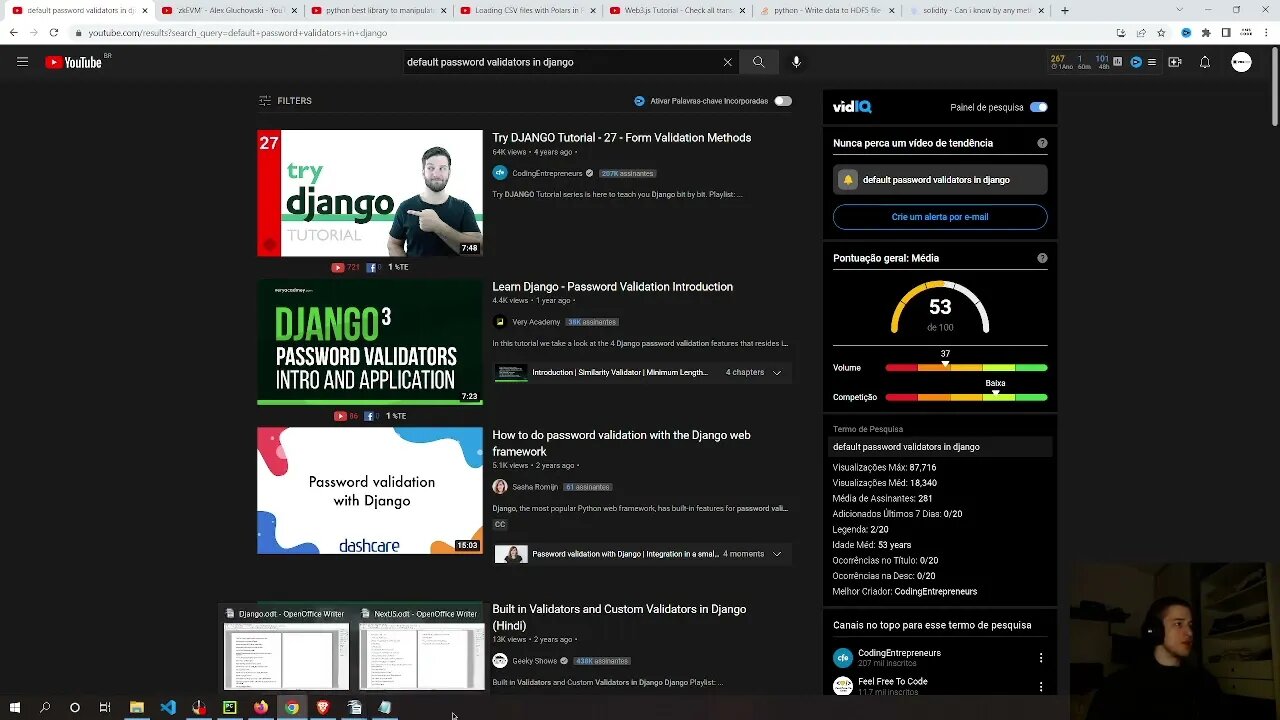
Task: Expand 4 moments of Django web framework video
Action: pyautogui.click(x=777, y=554)
